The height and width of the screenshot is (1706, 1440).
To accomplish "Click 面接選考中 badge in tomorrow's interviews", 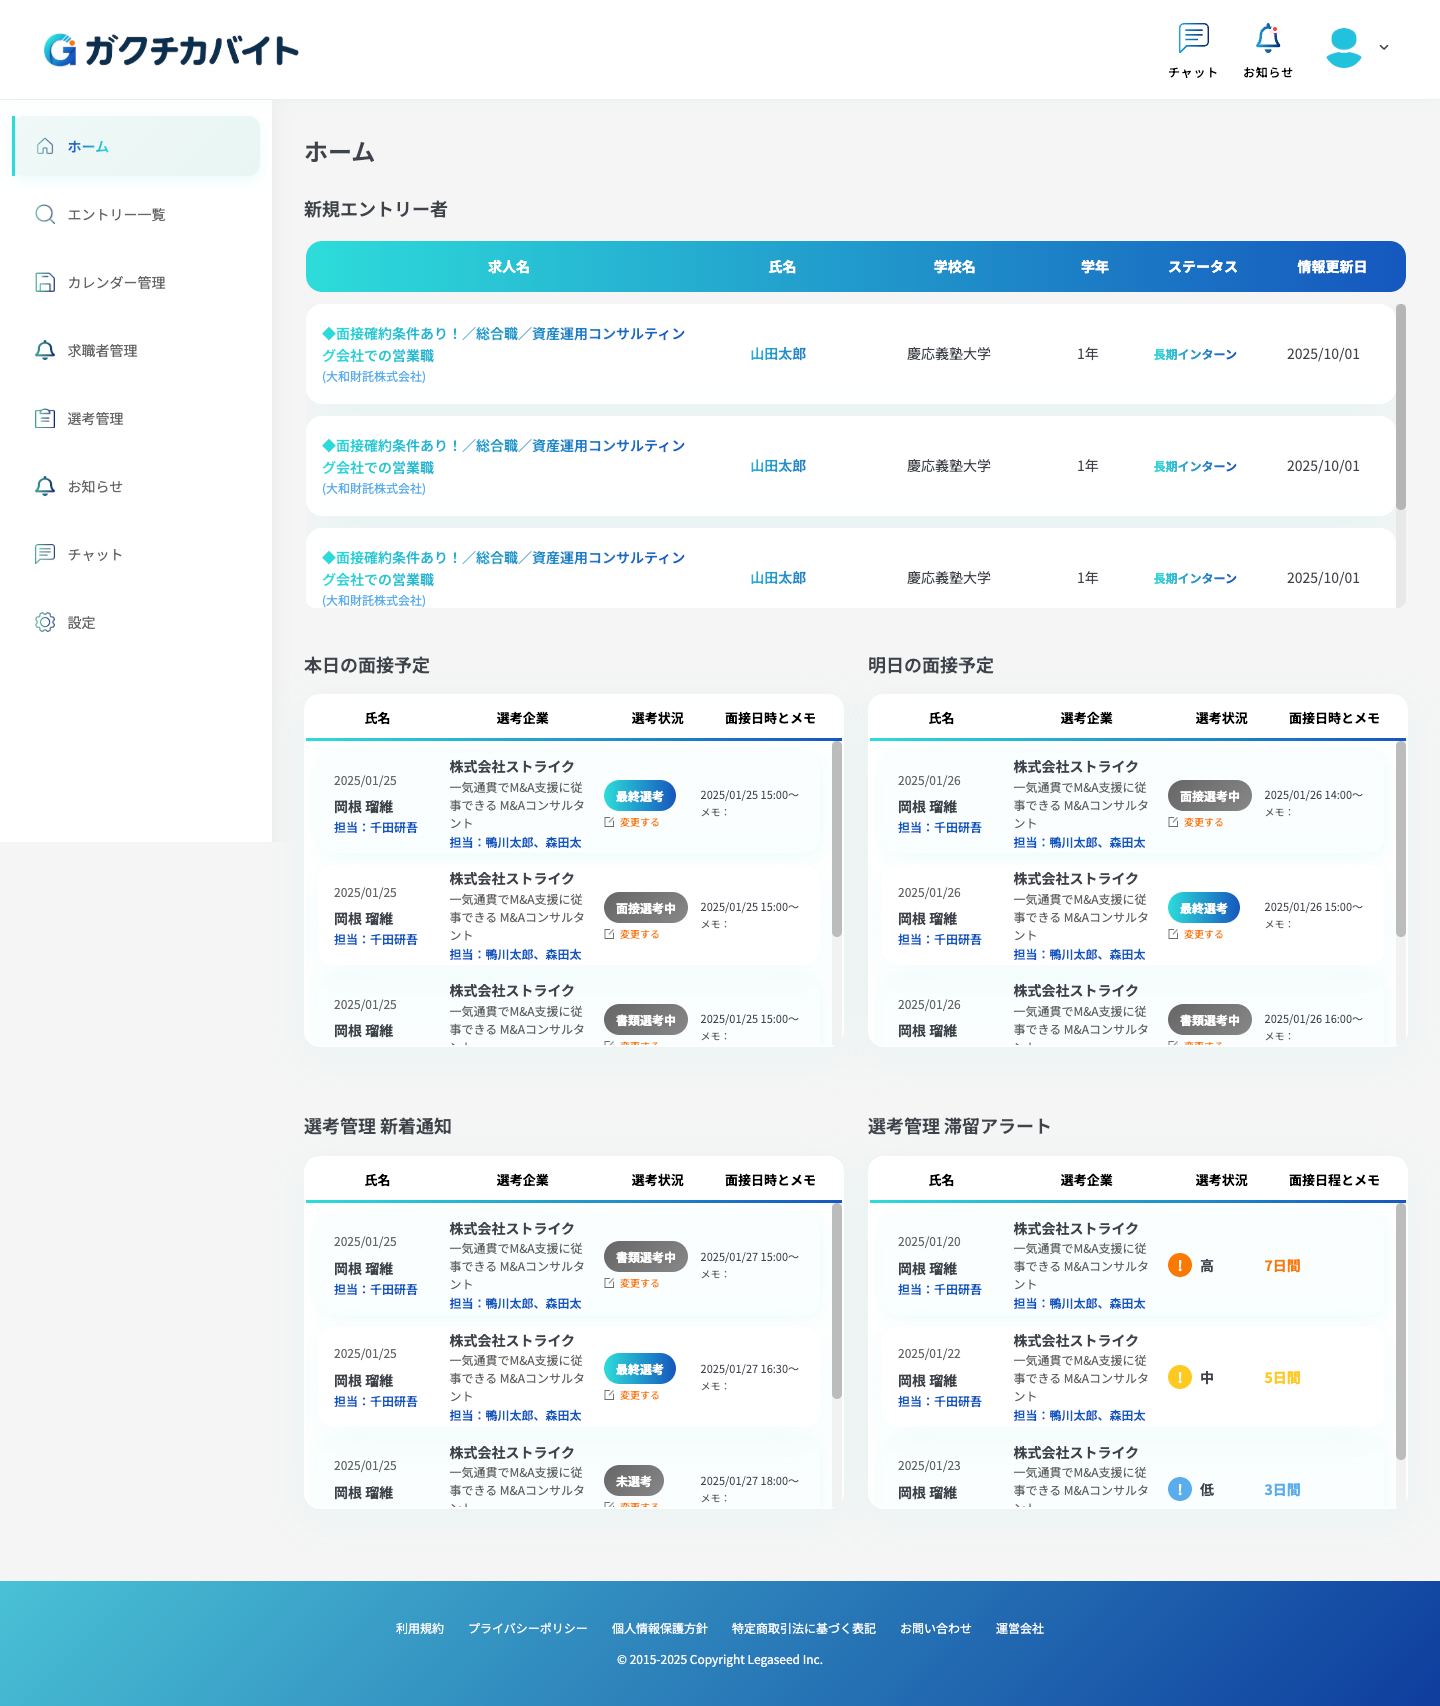I will pyautogui.click(x=1209, y=797).
